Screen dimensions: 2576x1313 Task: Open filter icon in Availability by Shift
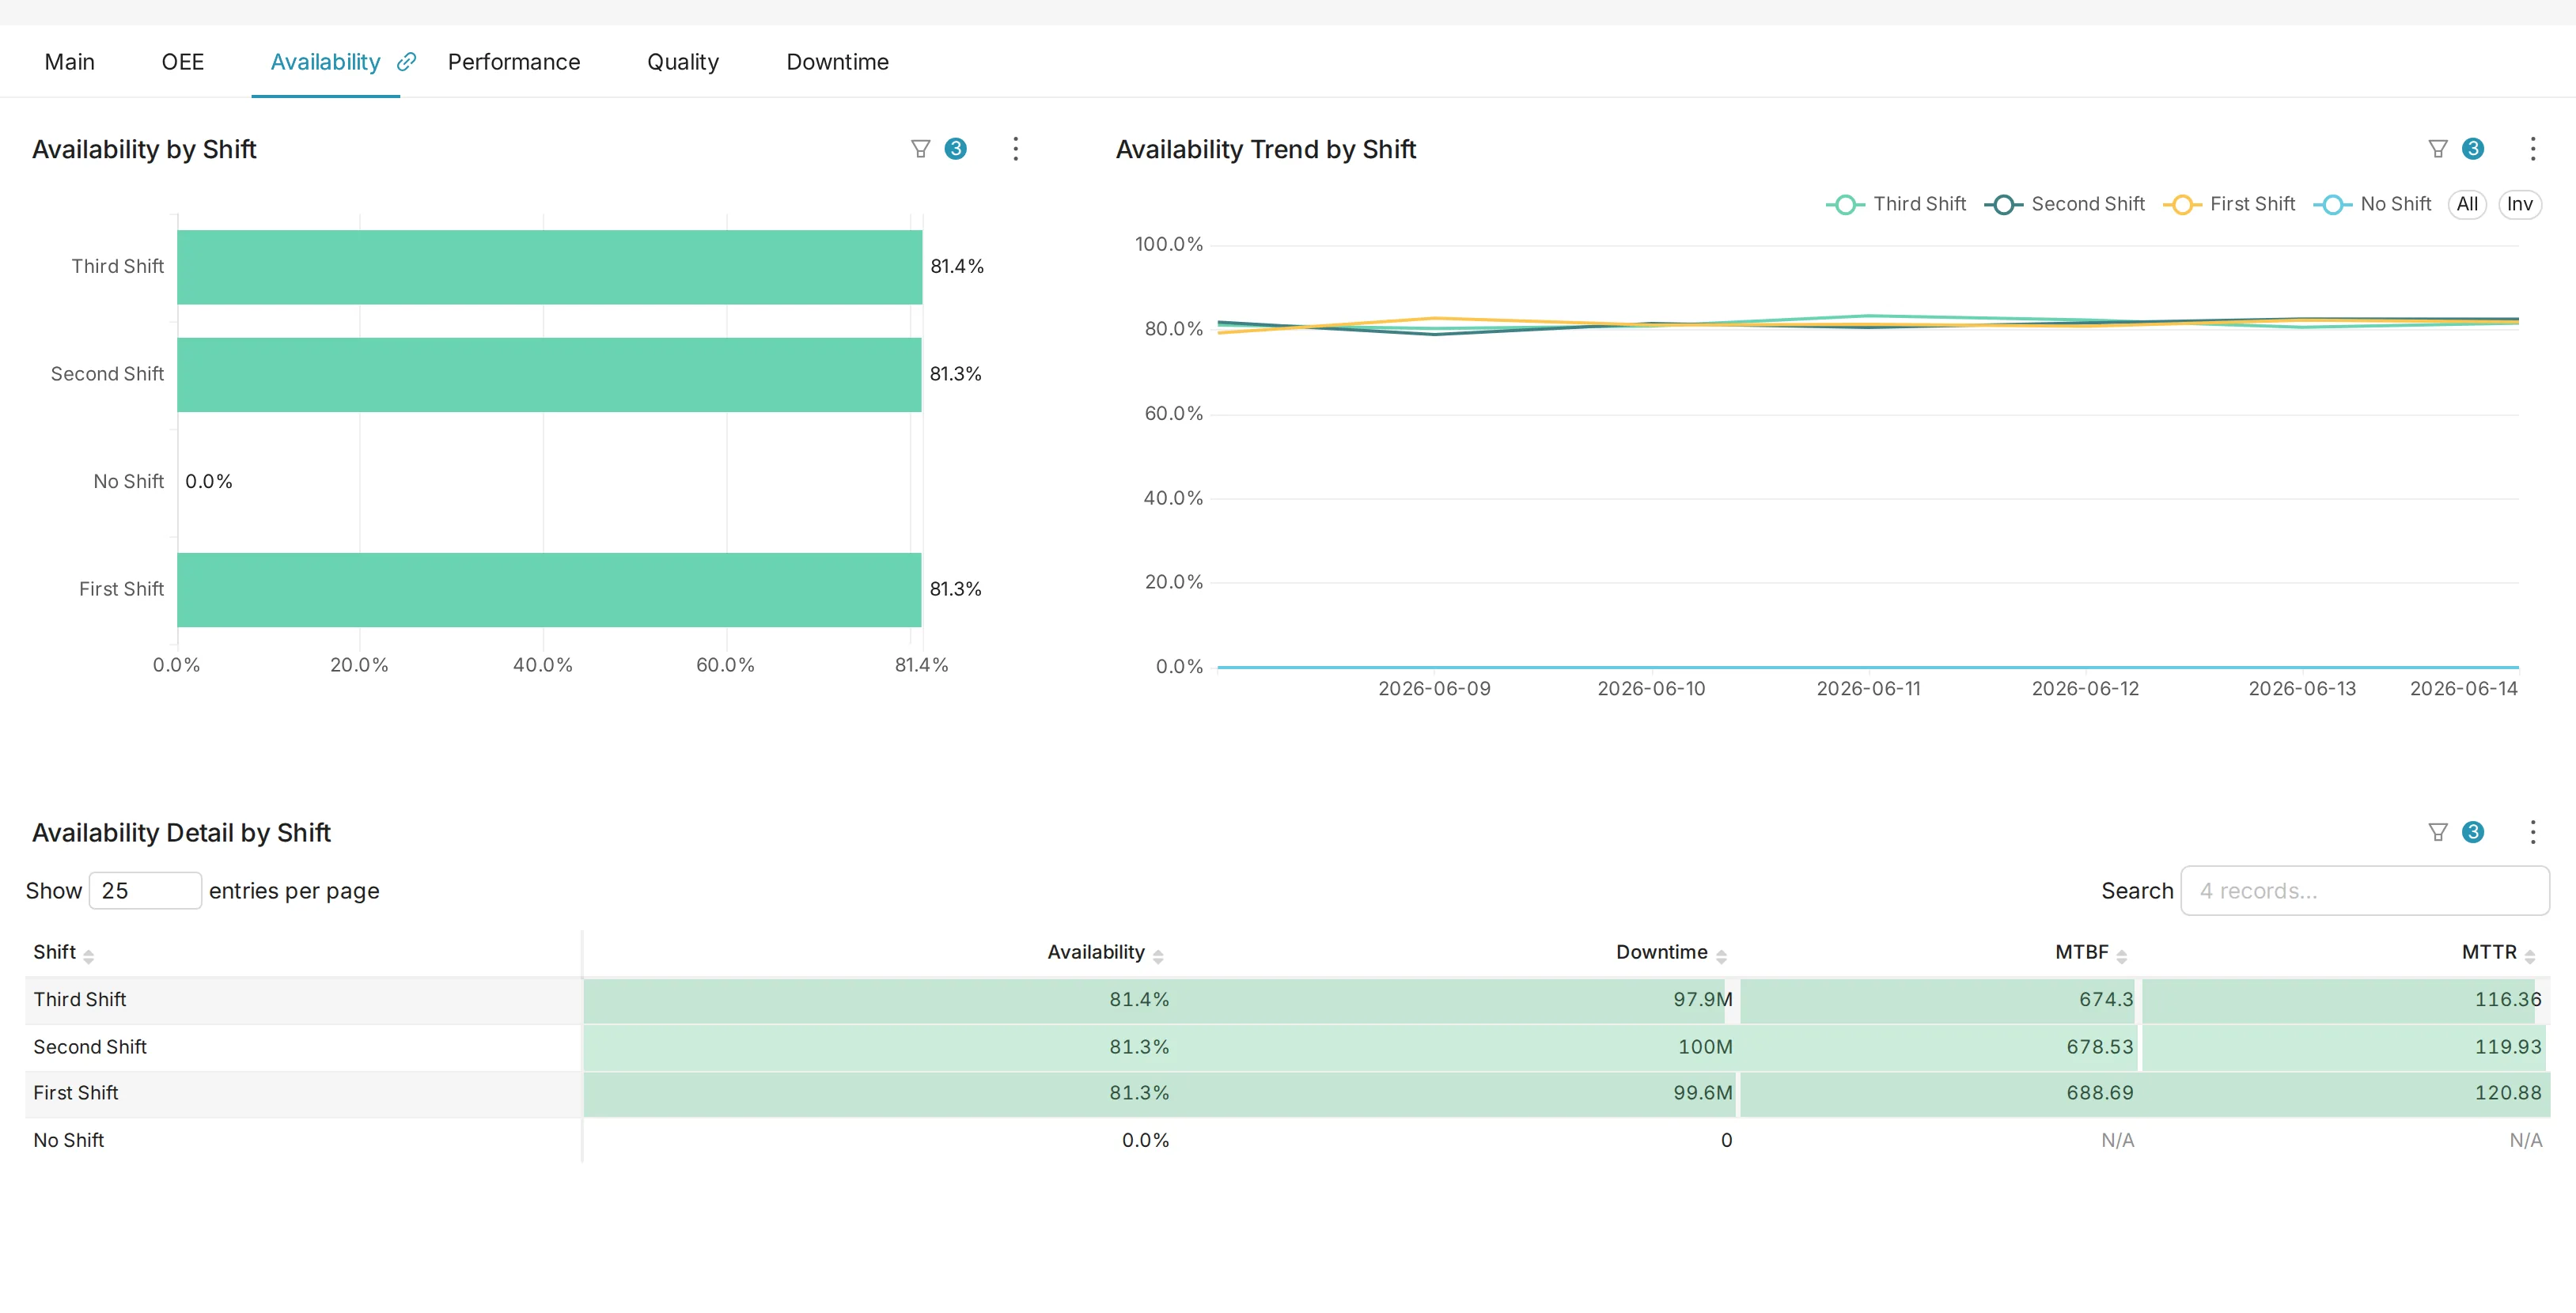[920, 149]
